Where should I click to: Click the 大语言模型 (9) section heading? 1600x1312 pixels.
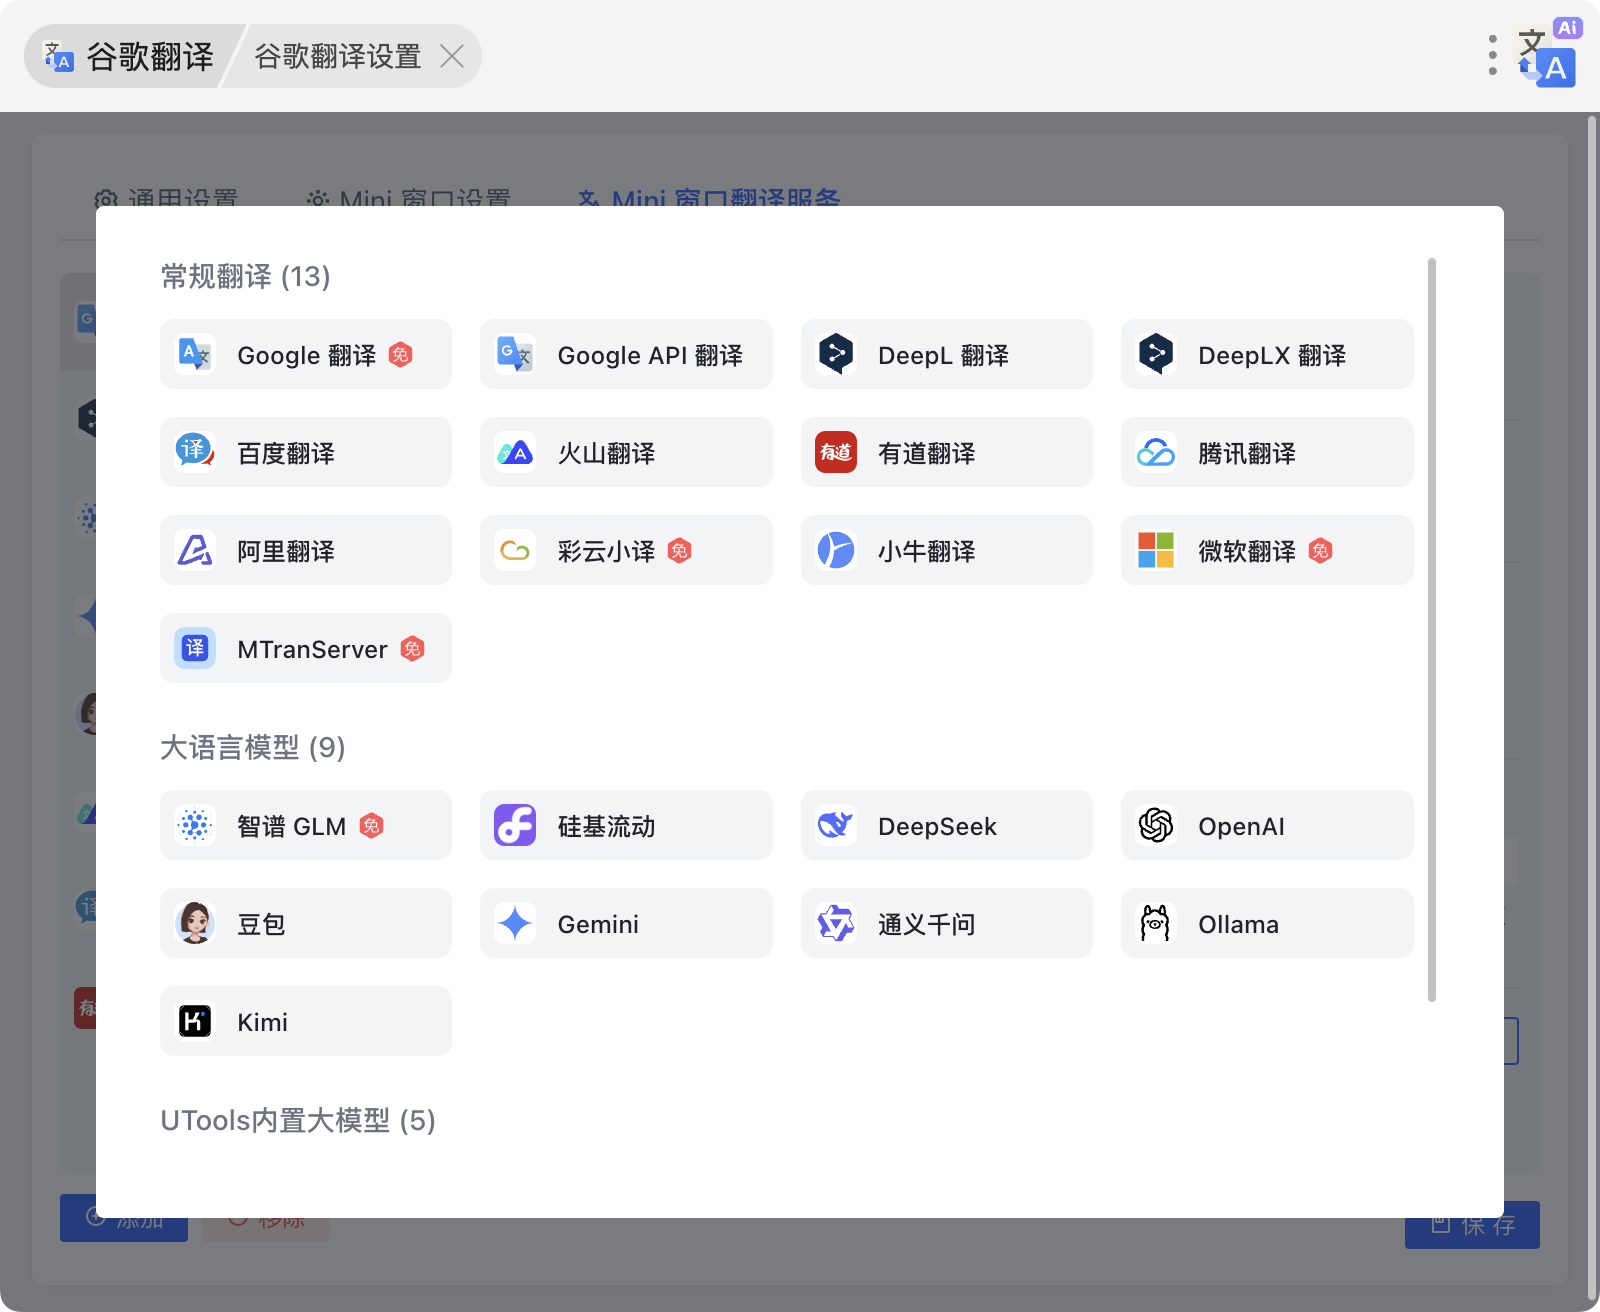pos(253,747)
